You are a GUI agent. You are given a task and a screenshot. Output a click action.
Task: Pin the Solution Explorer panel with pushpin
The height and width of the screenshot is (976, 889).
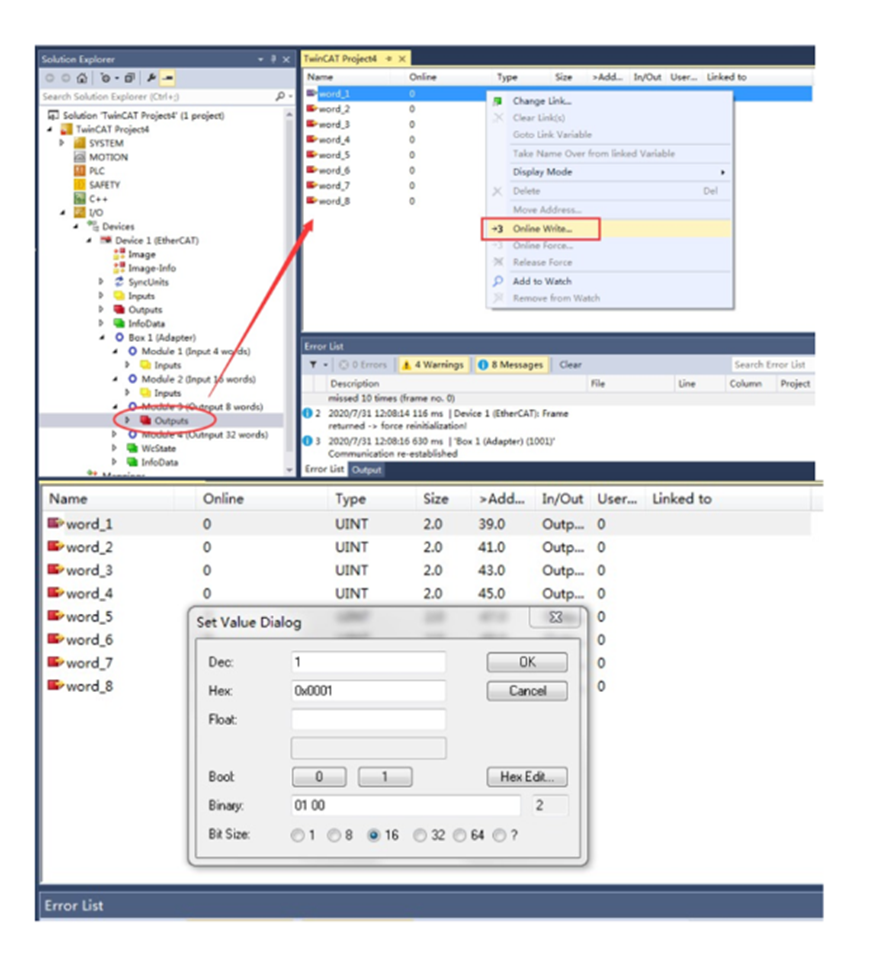point(273,59)
